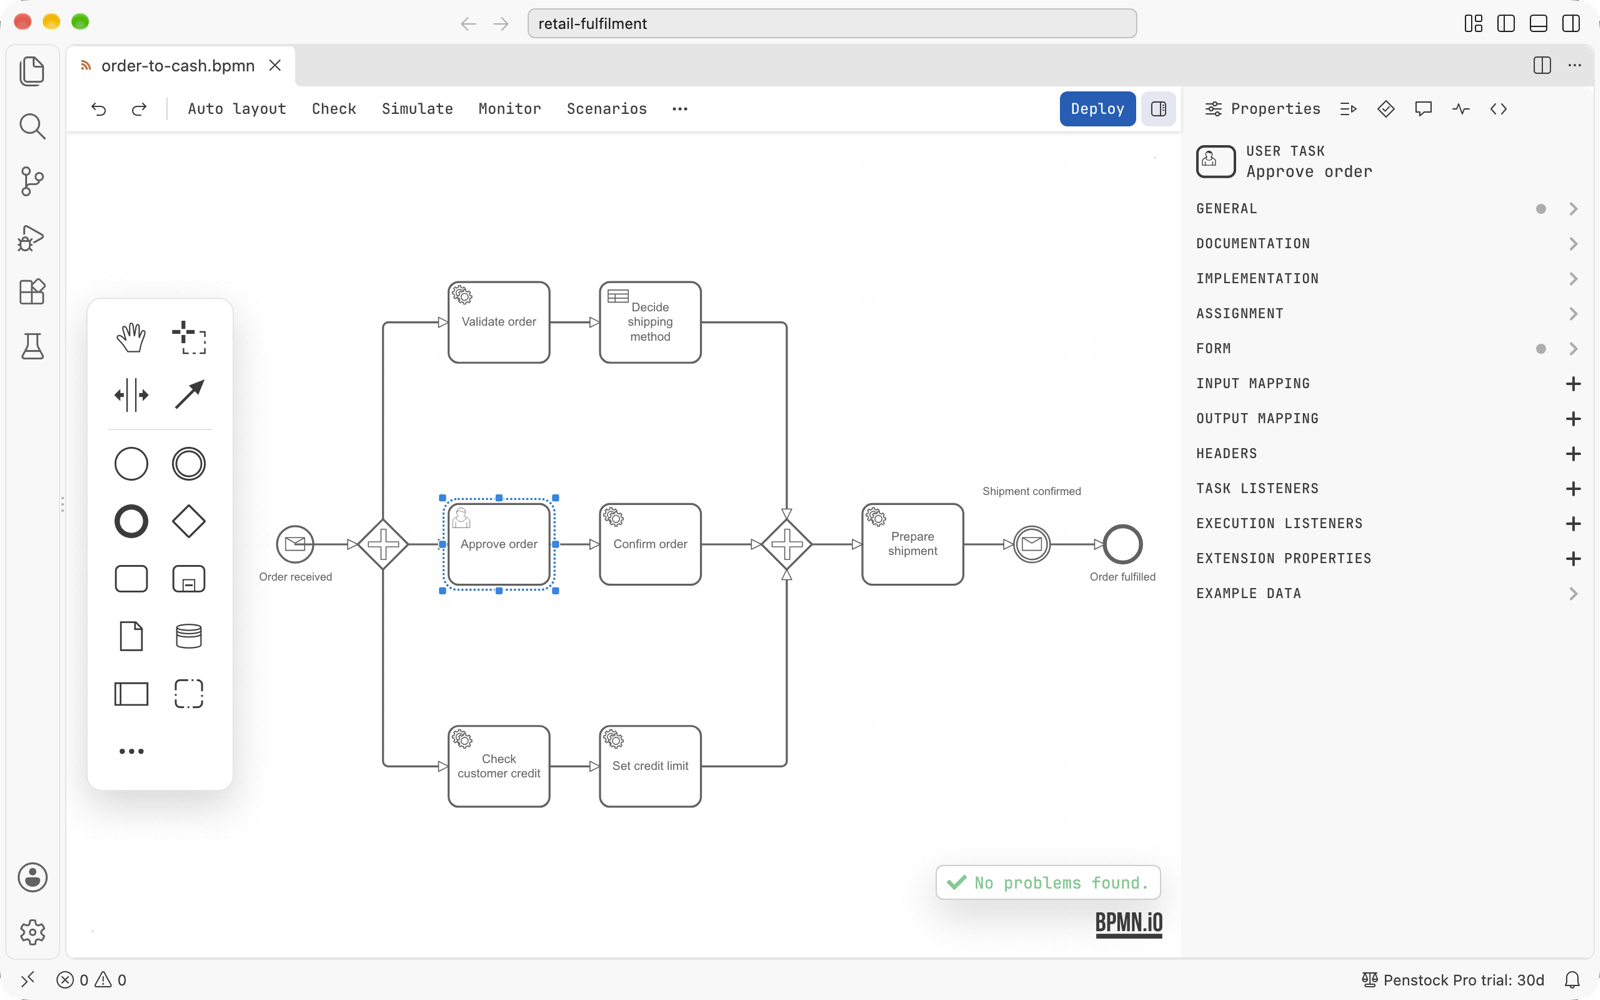Pick the Global Connect arrow tool

tap(189, 395)
